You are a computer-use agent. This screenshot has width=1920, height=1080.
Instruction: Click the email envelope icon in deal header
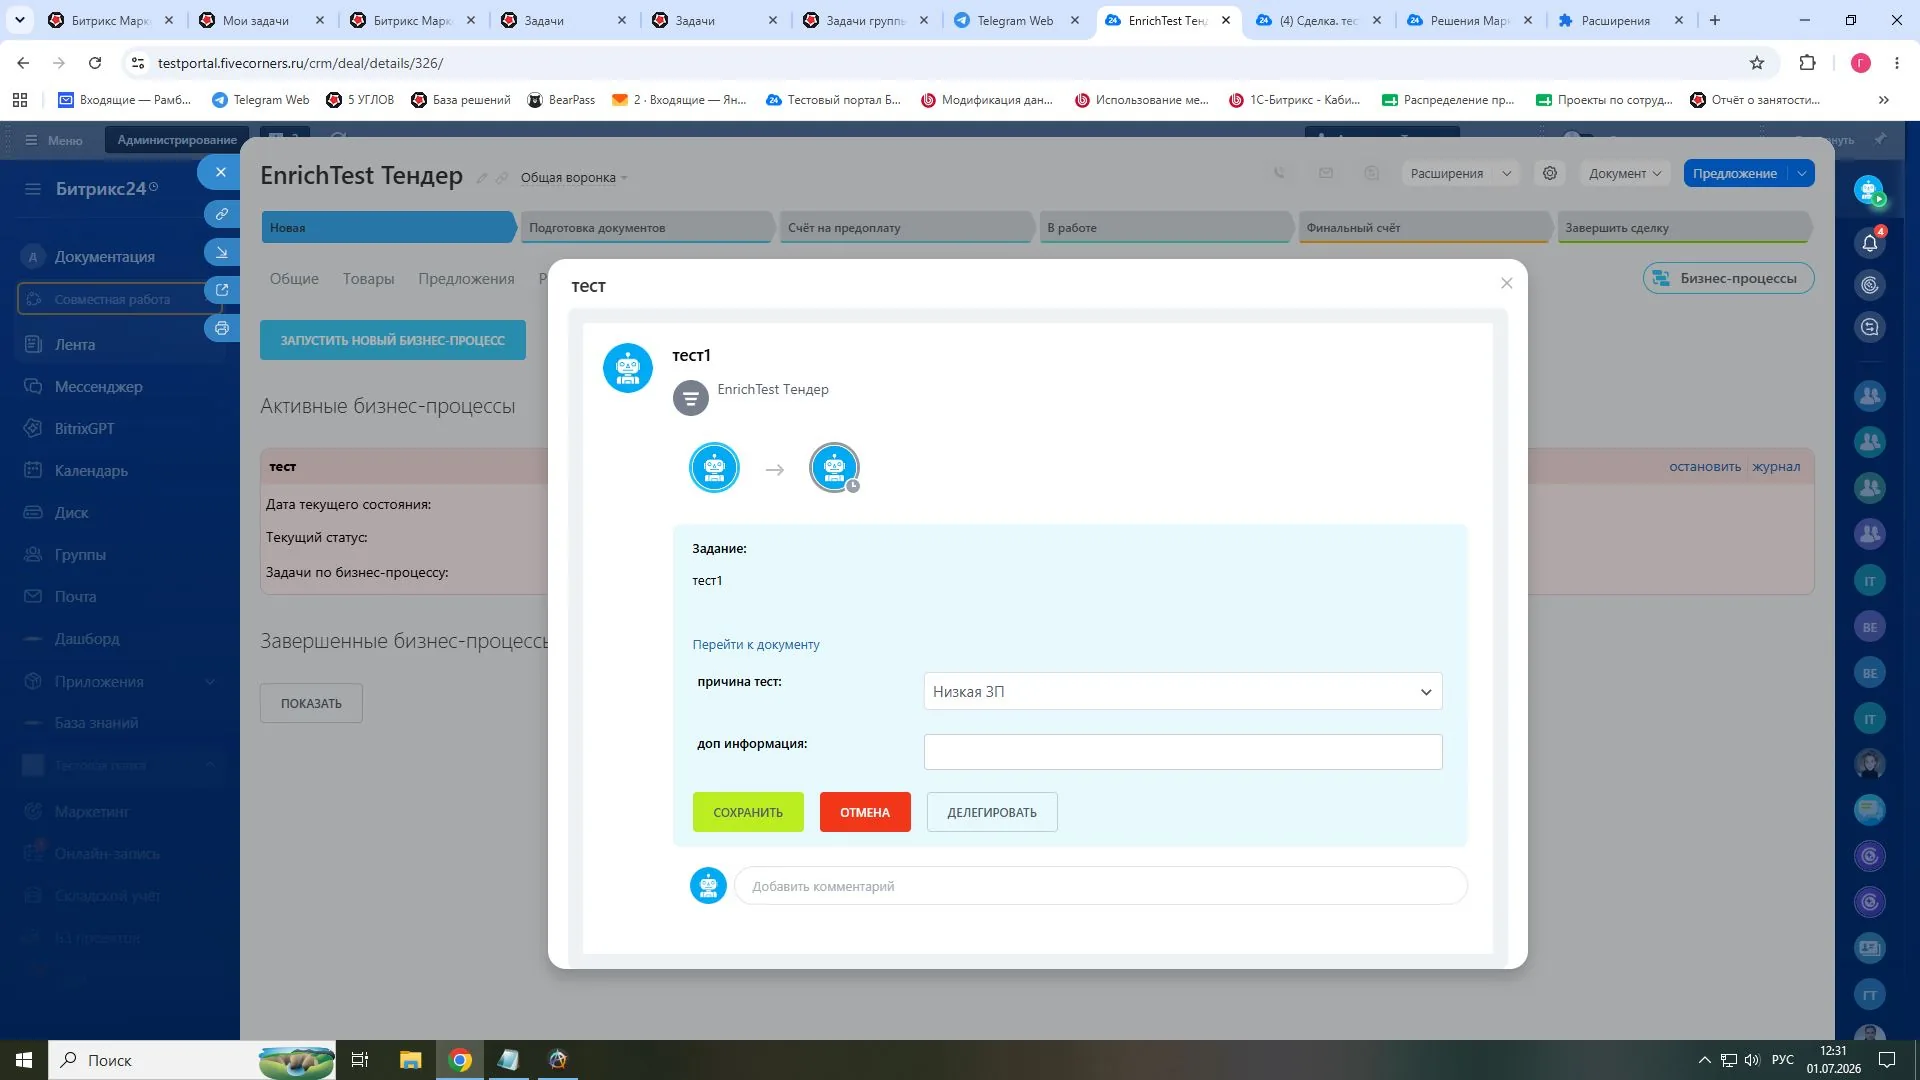click(1326, 173)
